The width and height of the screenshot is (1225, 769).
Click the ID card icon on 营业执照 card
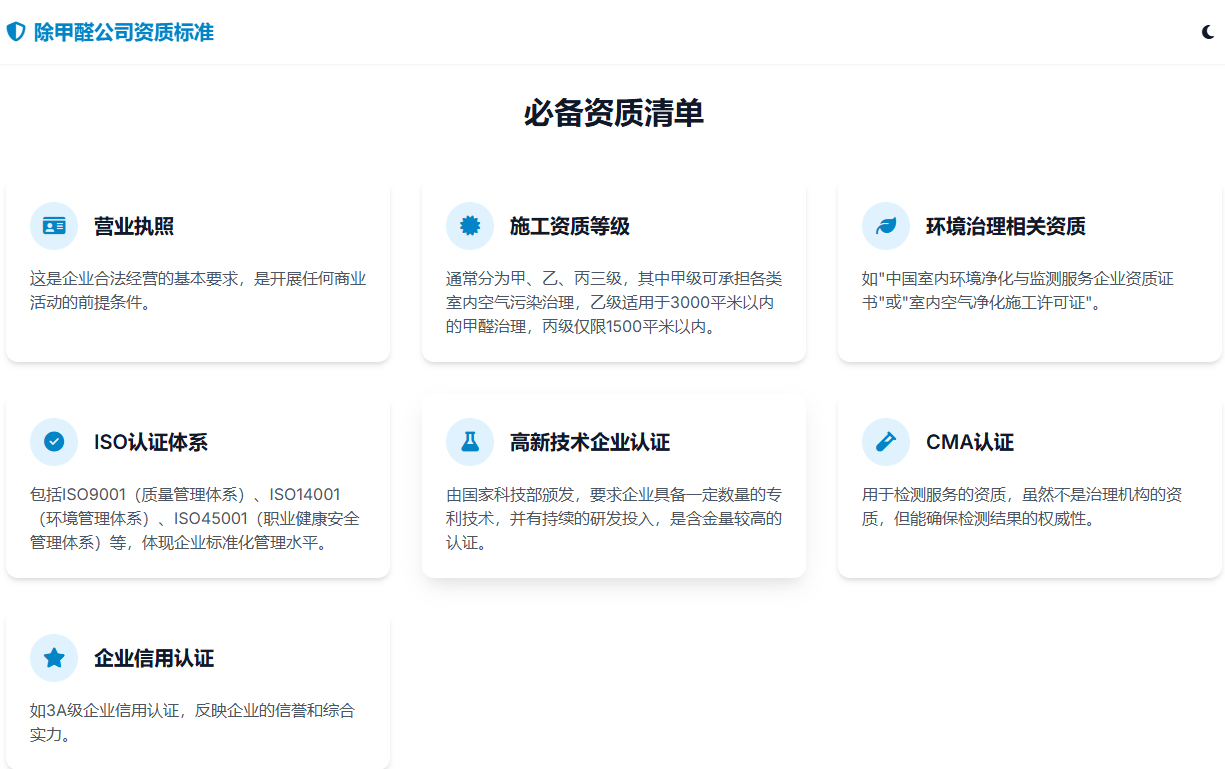[54, 226]
